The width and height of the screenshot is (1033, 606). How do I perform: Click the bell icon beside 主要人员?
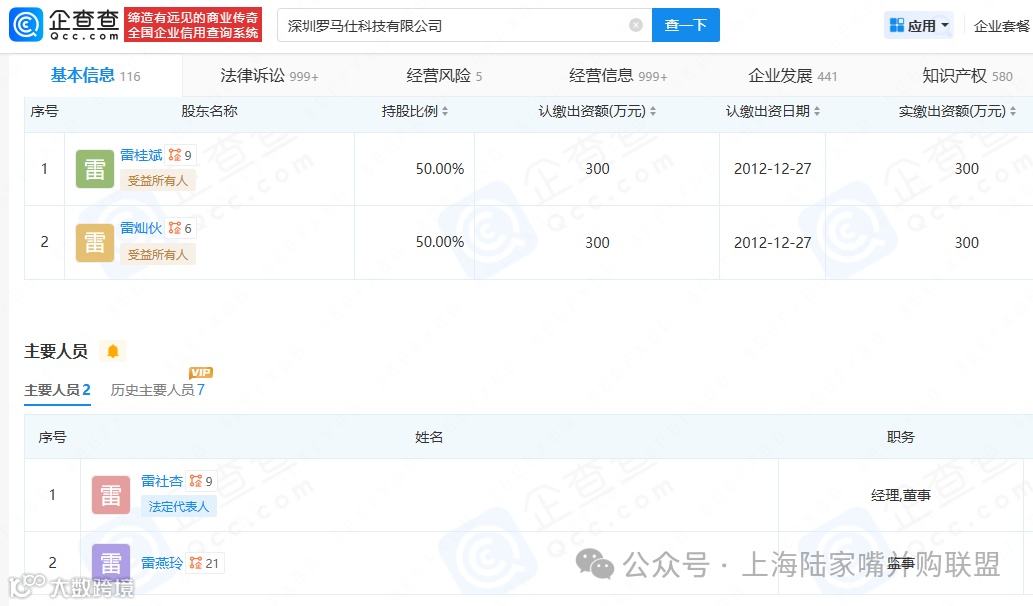(x=113, y=351)
